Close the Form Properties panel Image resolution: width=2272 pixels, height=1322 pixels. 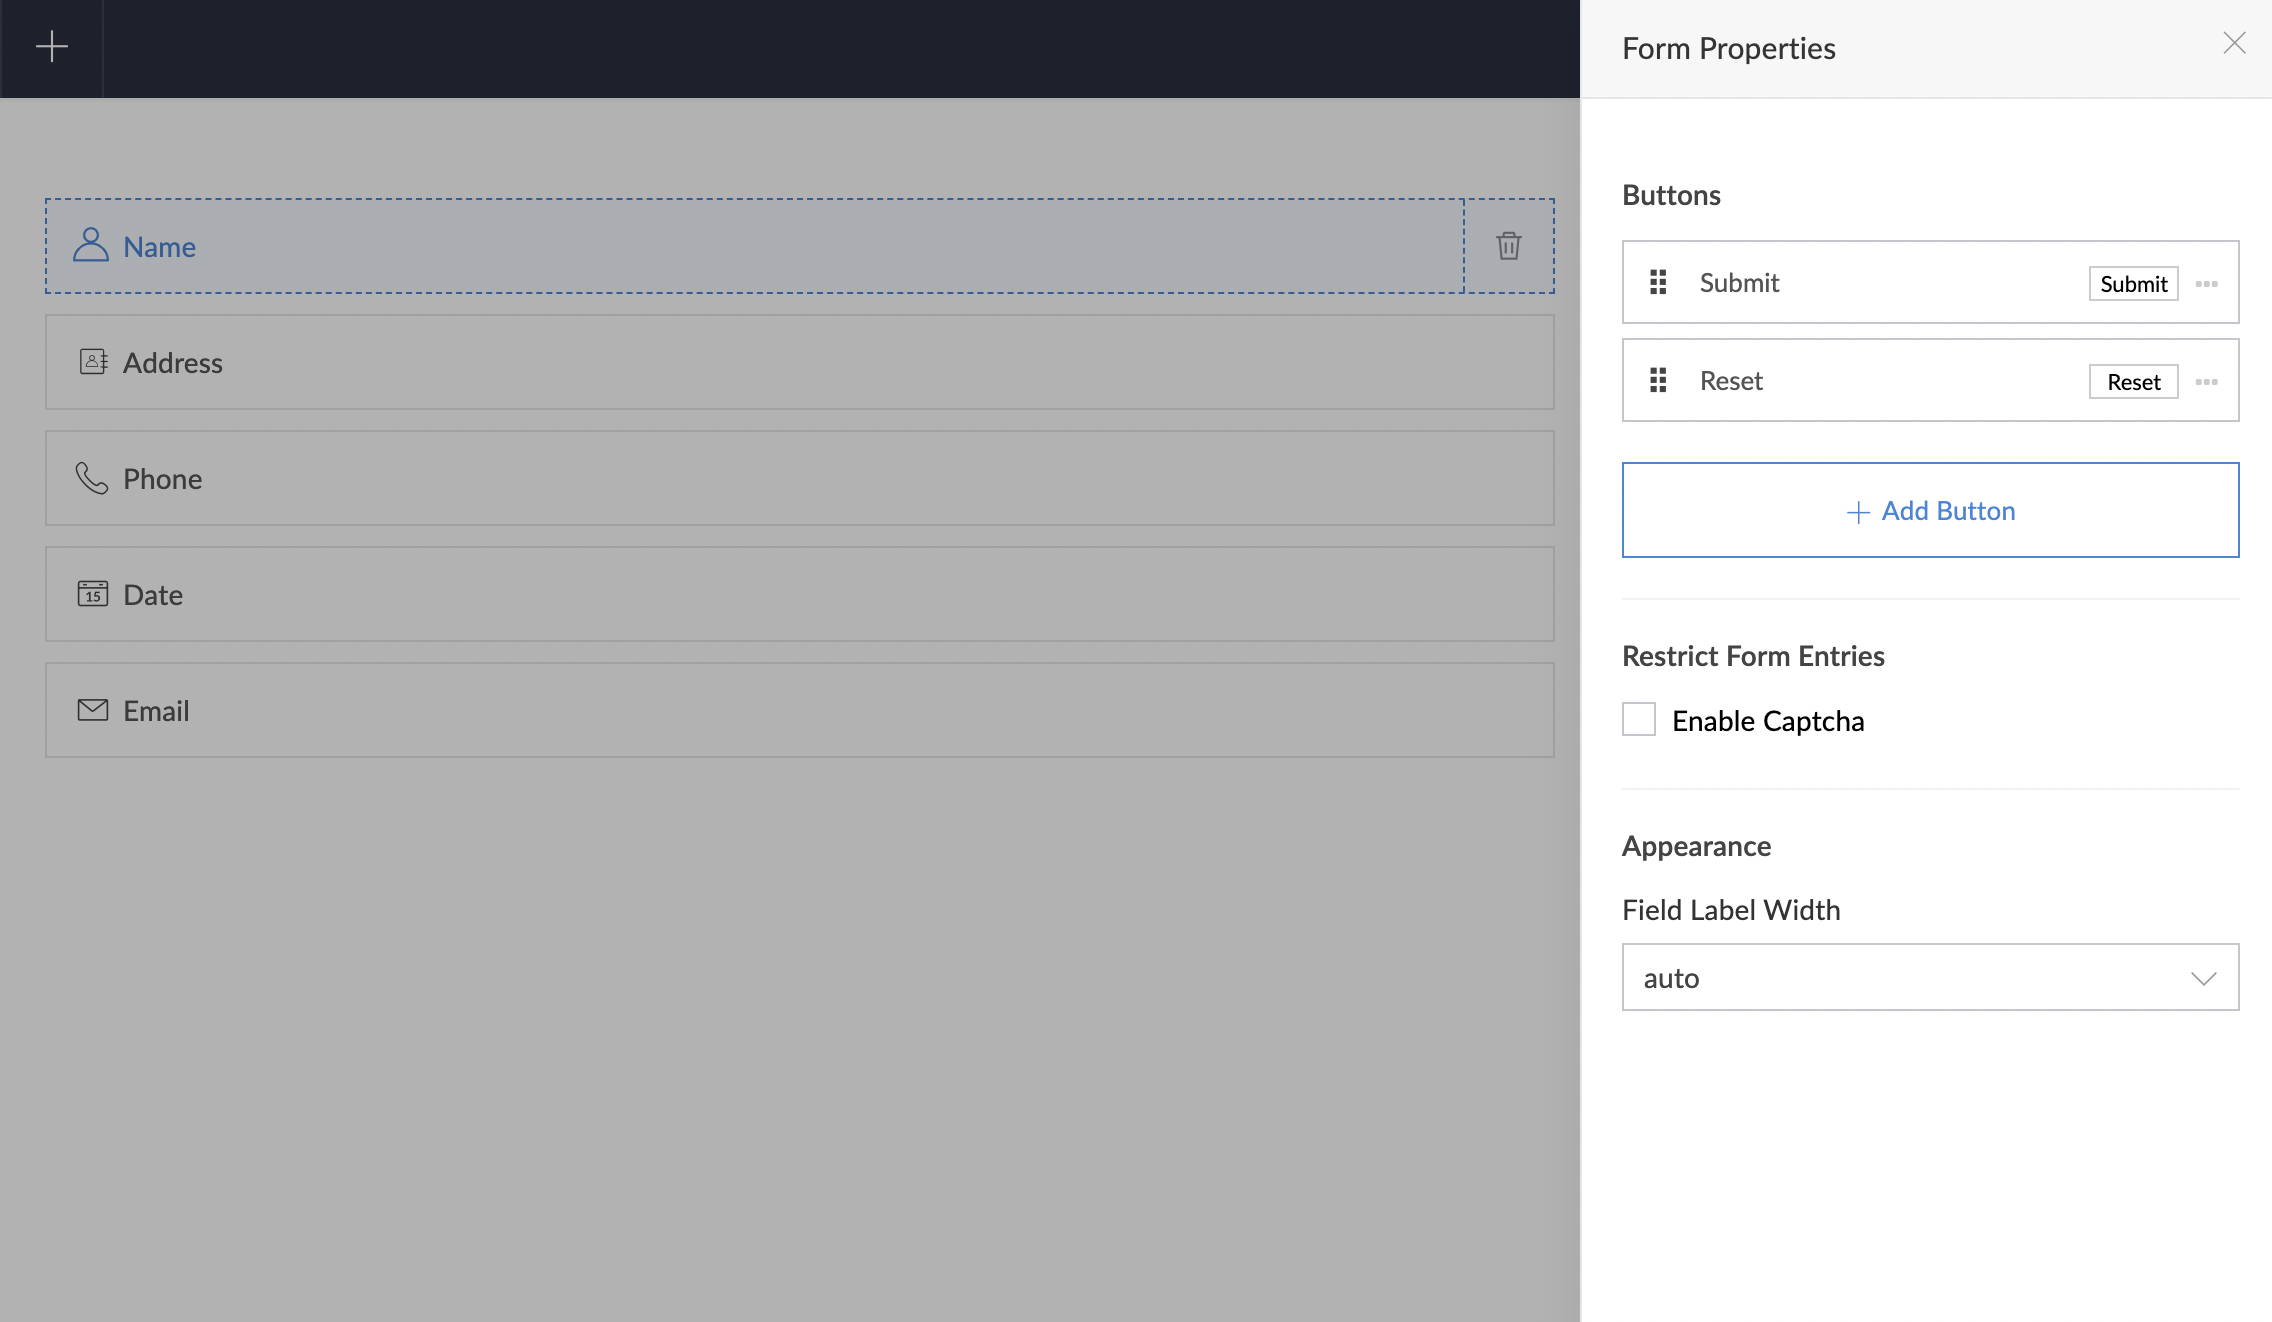coord(2234,43)
